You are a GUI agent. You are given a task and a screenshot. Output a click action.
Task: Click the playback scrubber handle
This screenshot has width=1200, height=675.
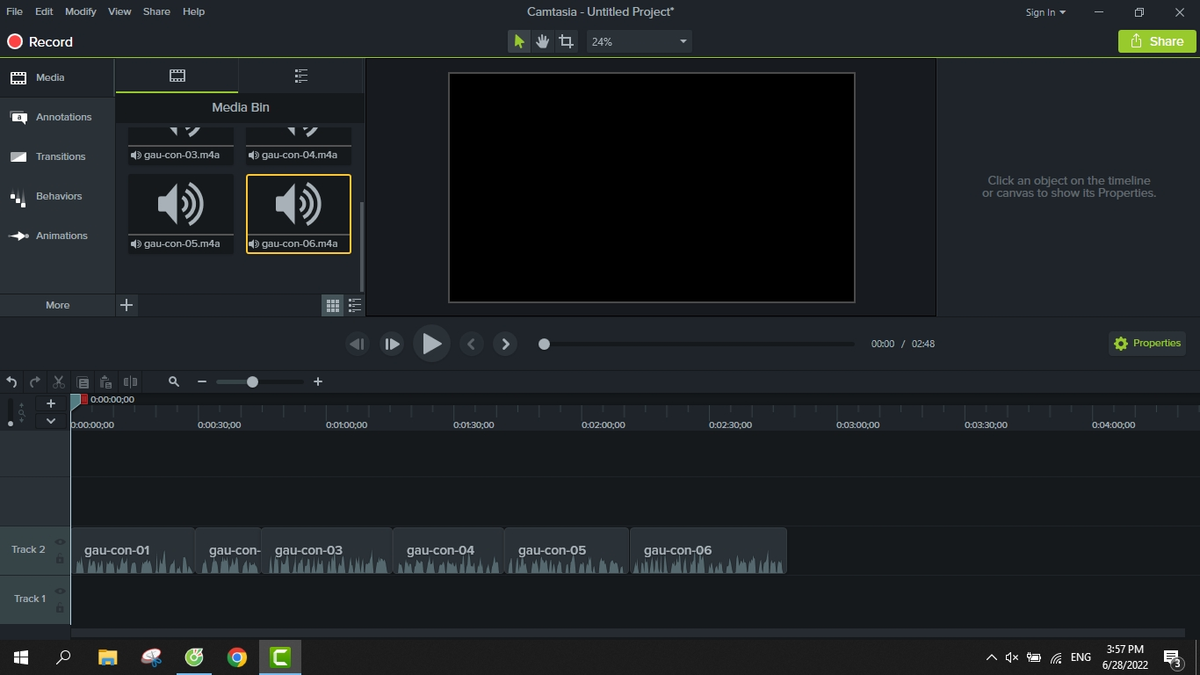pos(544,344)
